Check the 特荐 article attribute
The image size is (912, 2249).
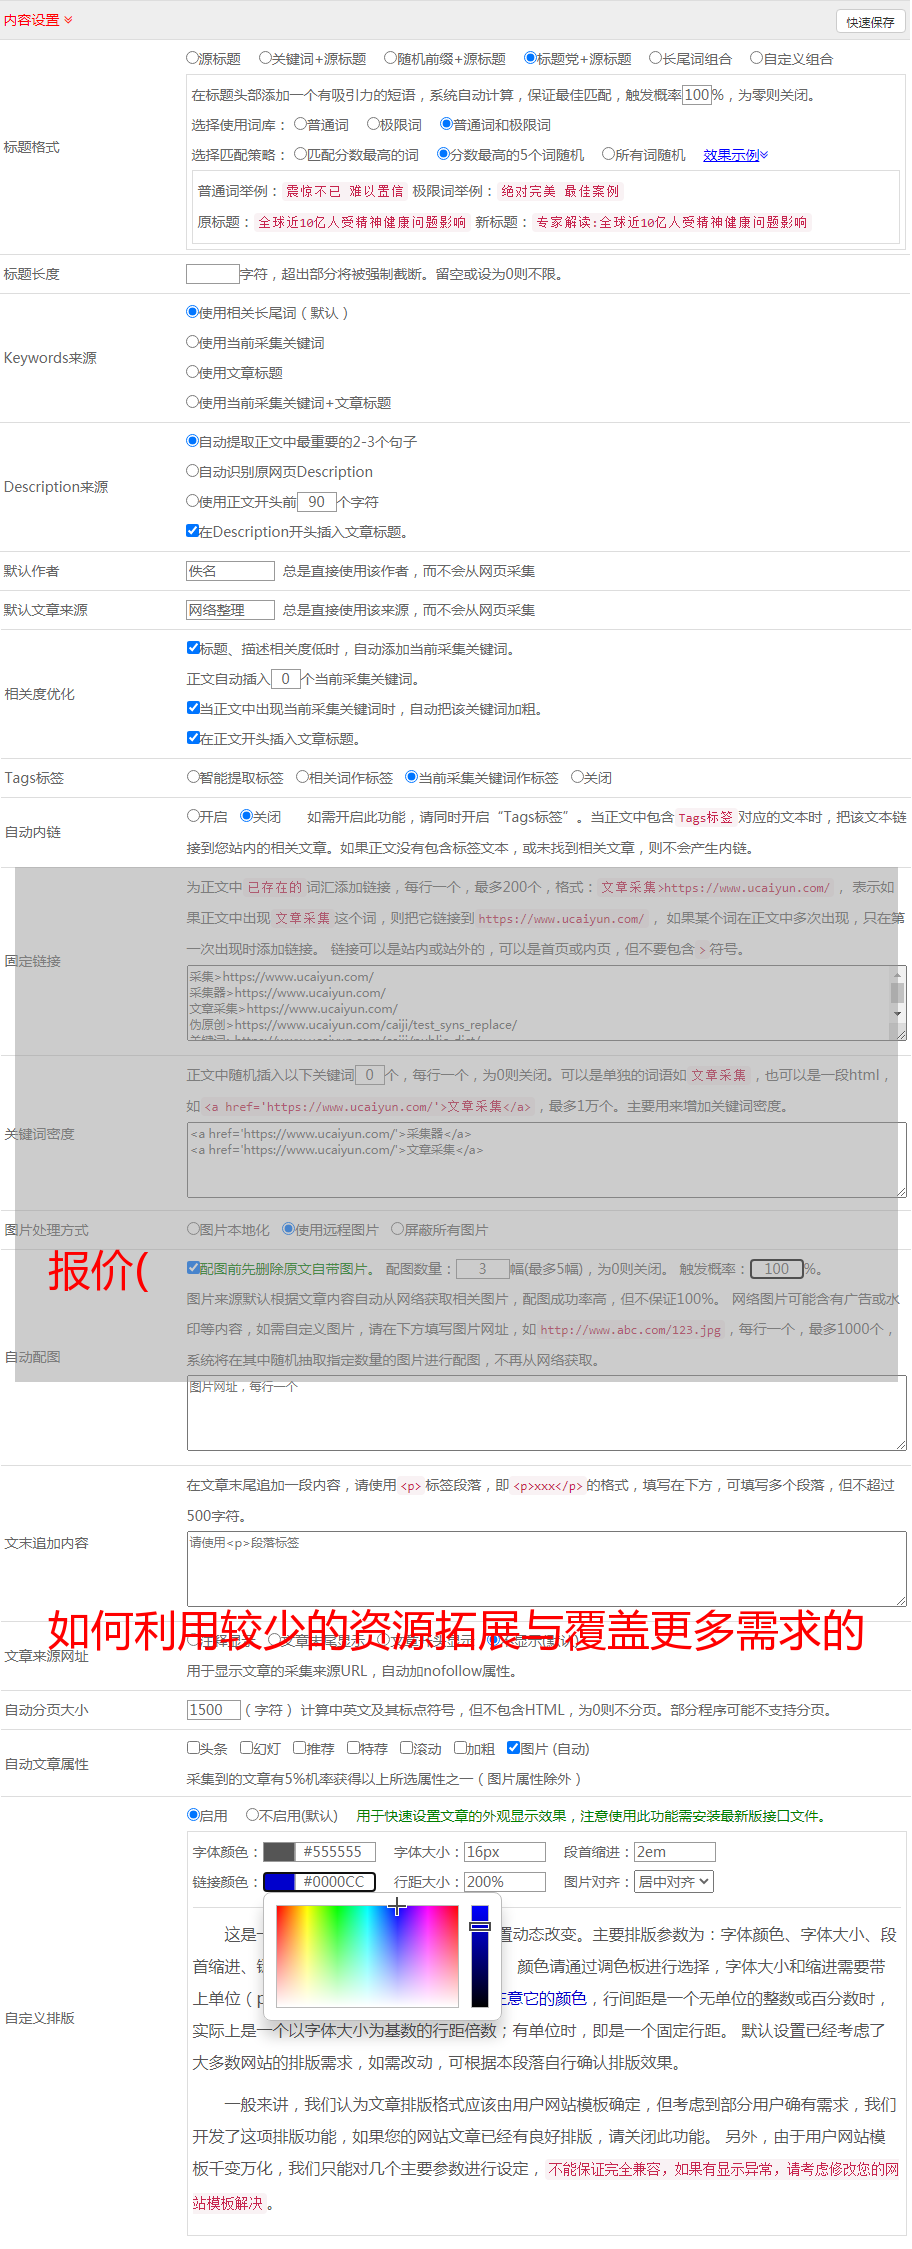pyautogui.click(x=353, y=1748)
